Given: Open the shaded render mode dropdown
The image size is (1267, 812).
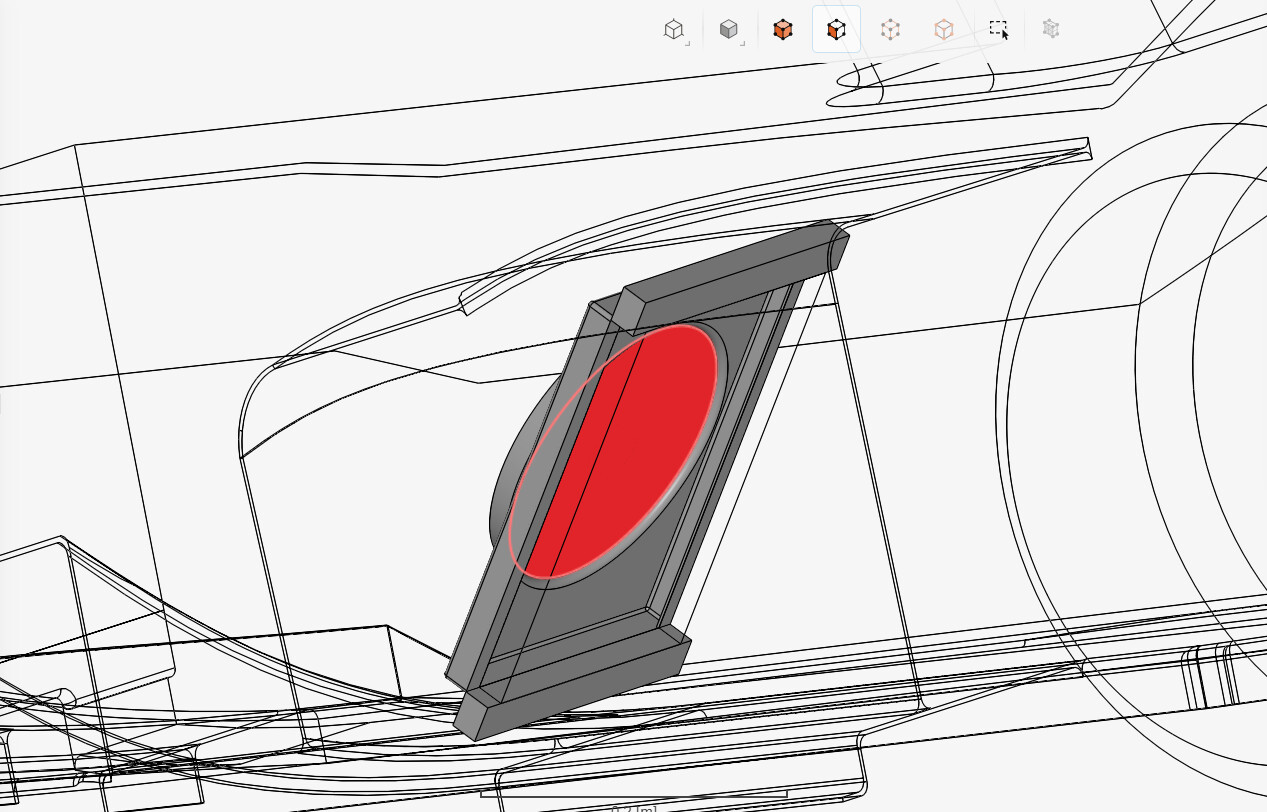Looking at the screenshot, I should point(729,29).
